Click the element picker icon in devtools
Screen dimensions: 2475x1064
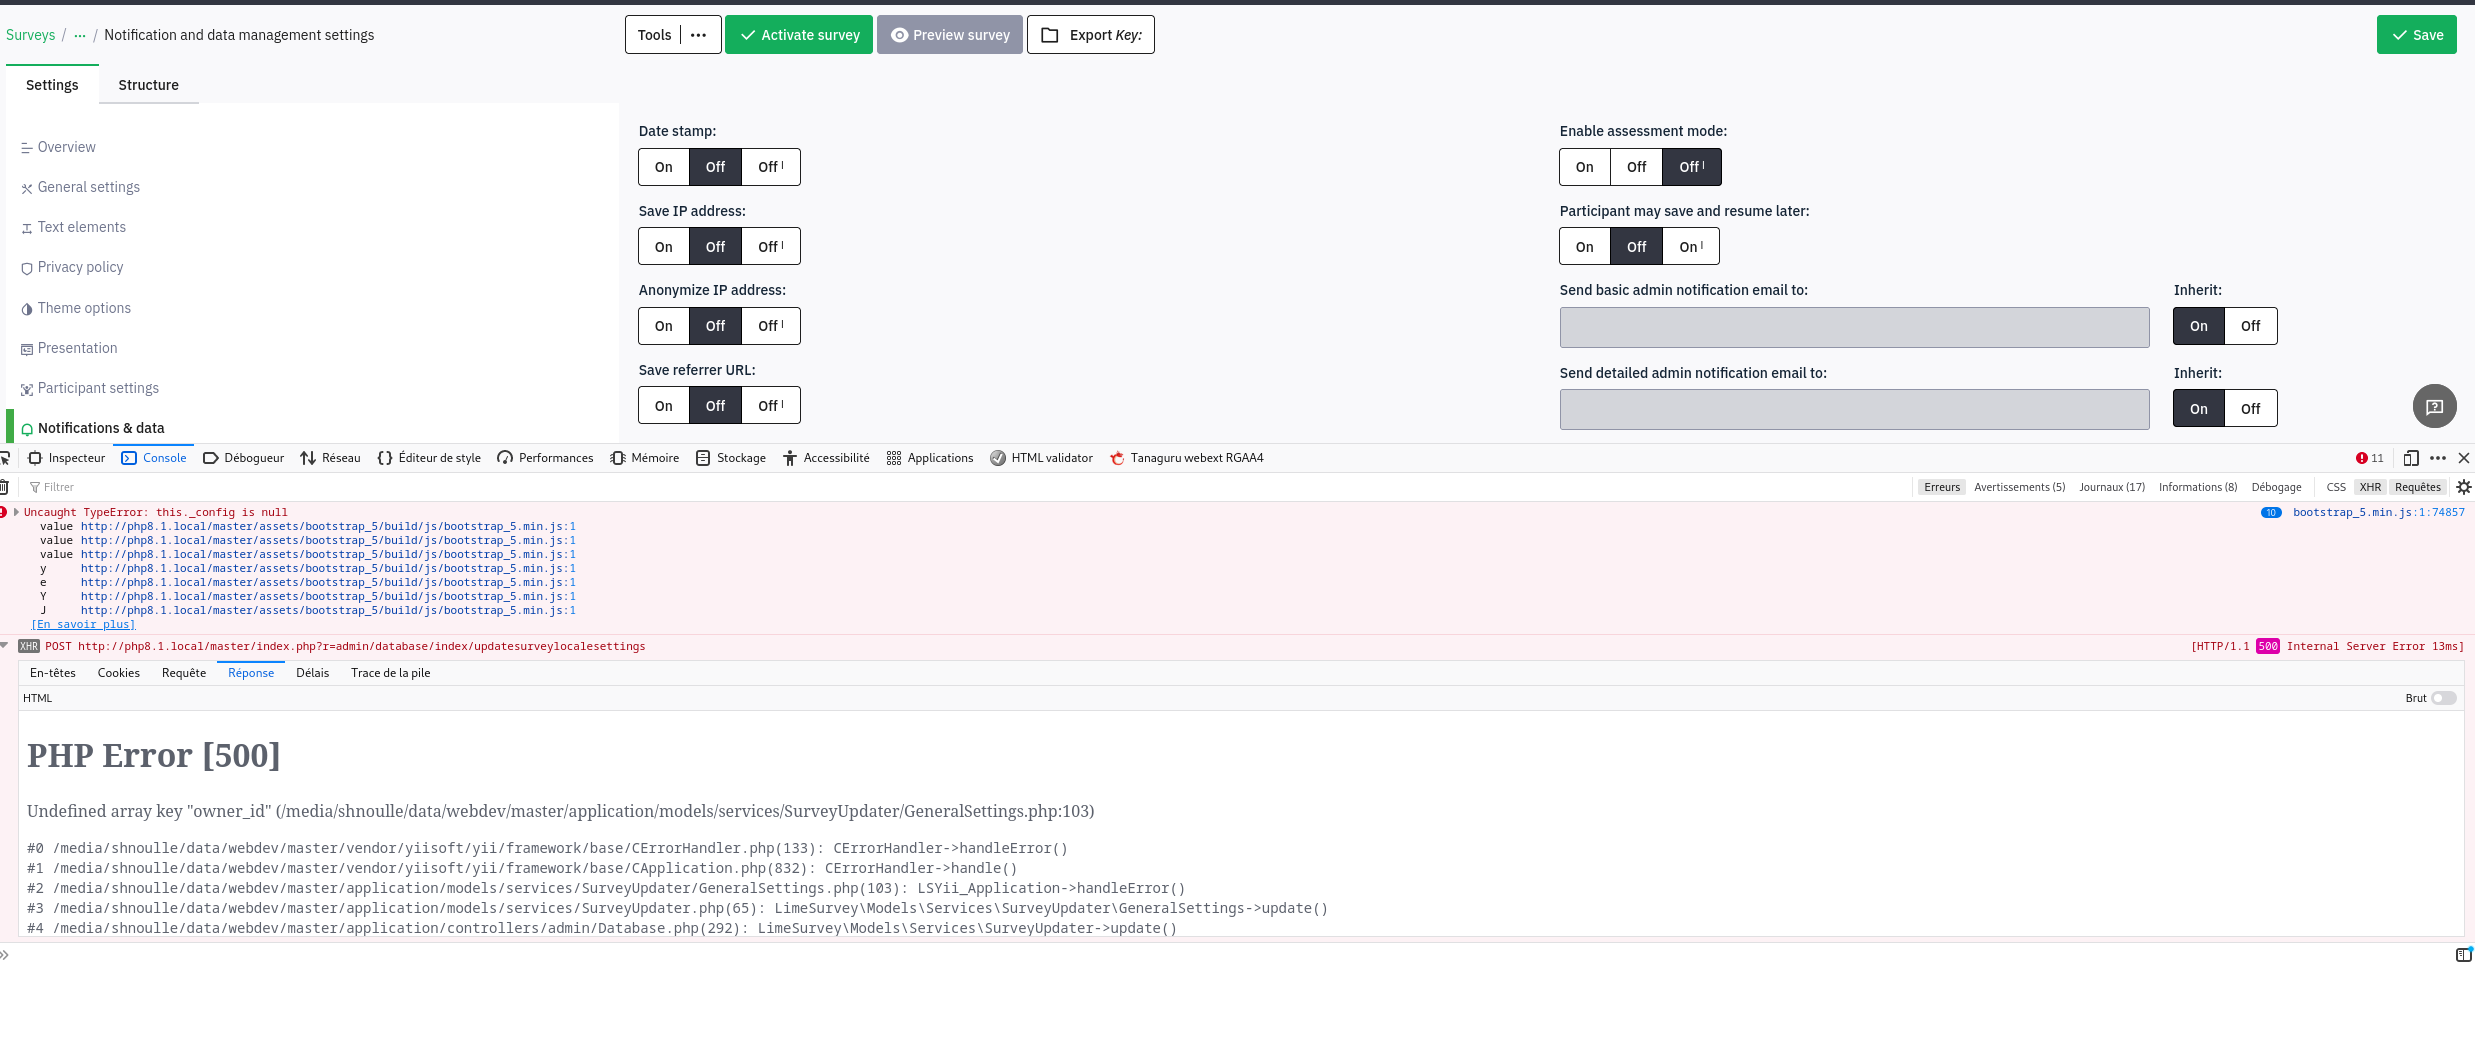4,458
